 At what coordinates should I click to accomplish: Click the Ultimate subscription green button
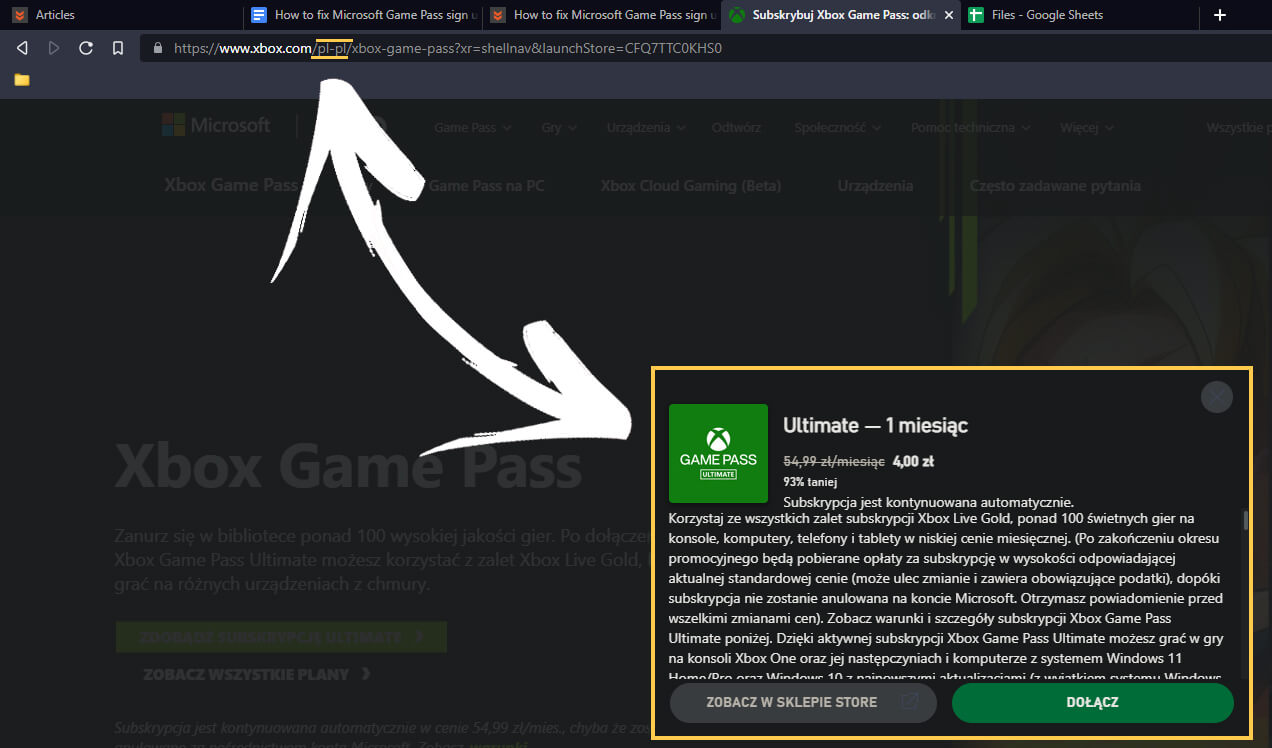click(x=281, y=636)
